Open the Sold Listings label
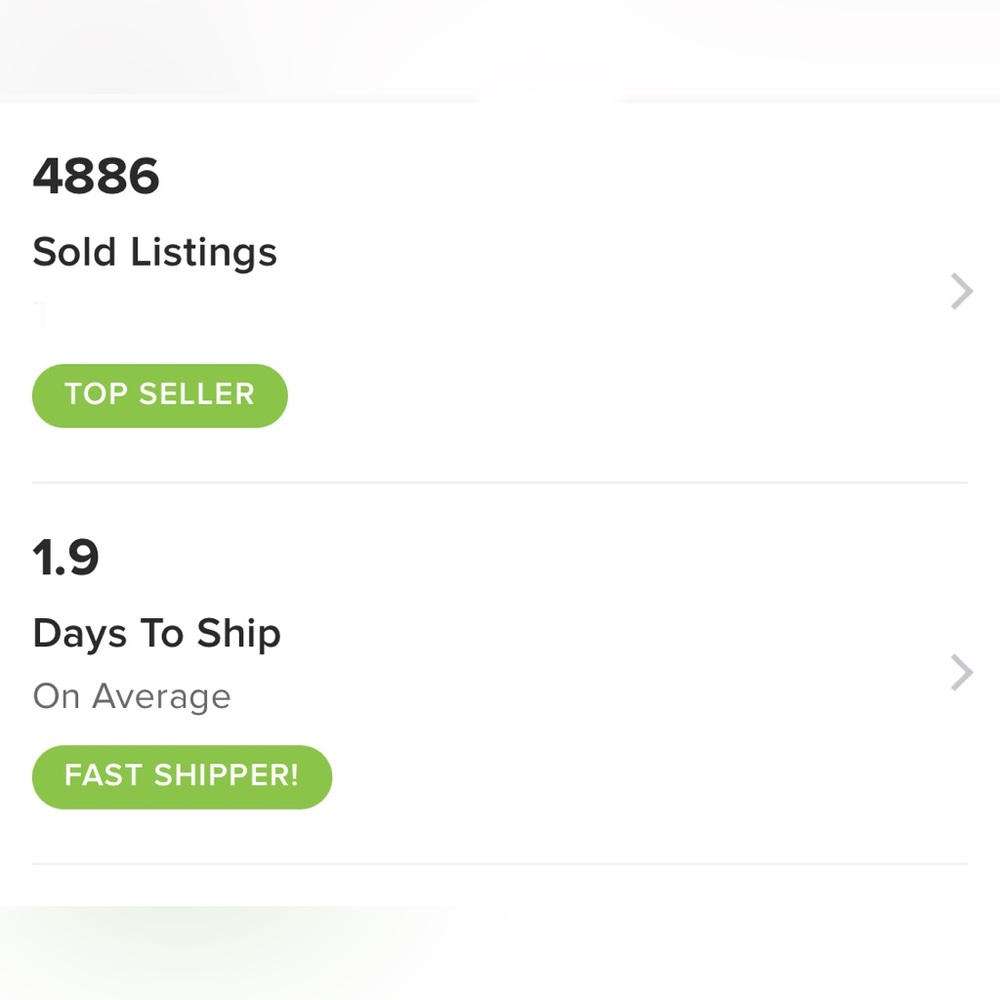 coord(155,253)
